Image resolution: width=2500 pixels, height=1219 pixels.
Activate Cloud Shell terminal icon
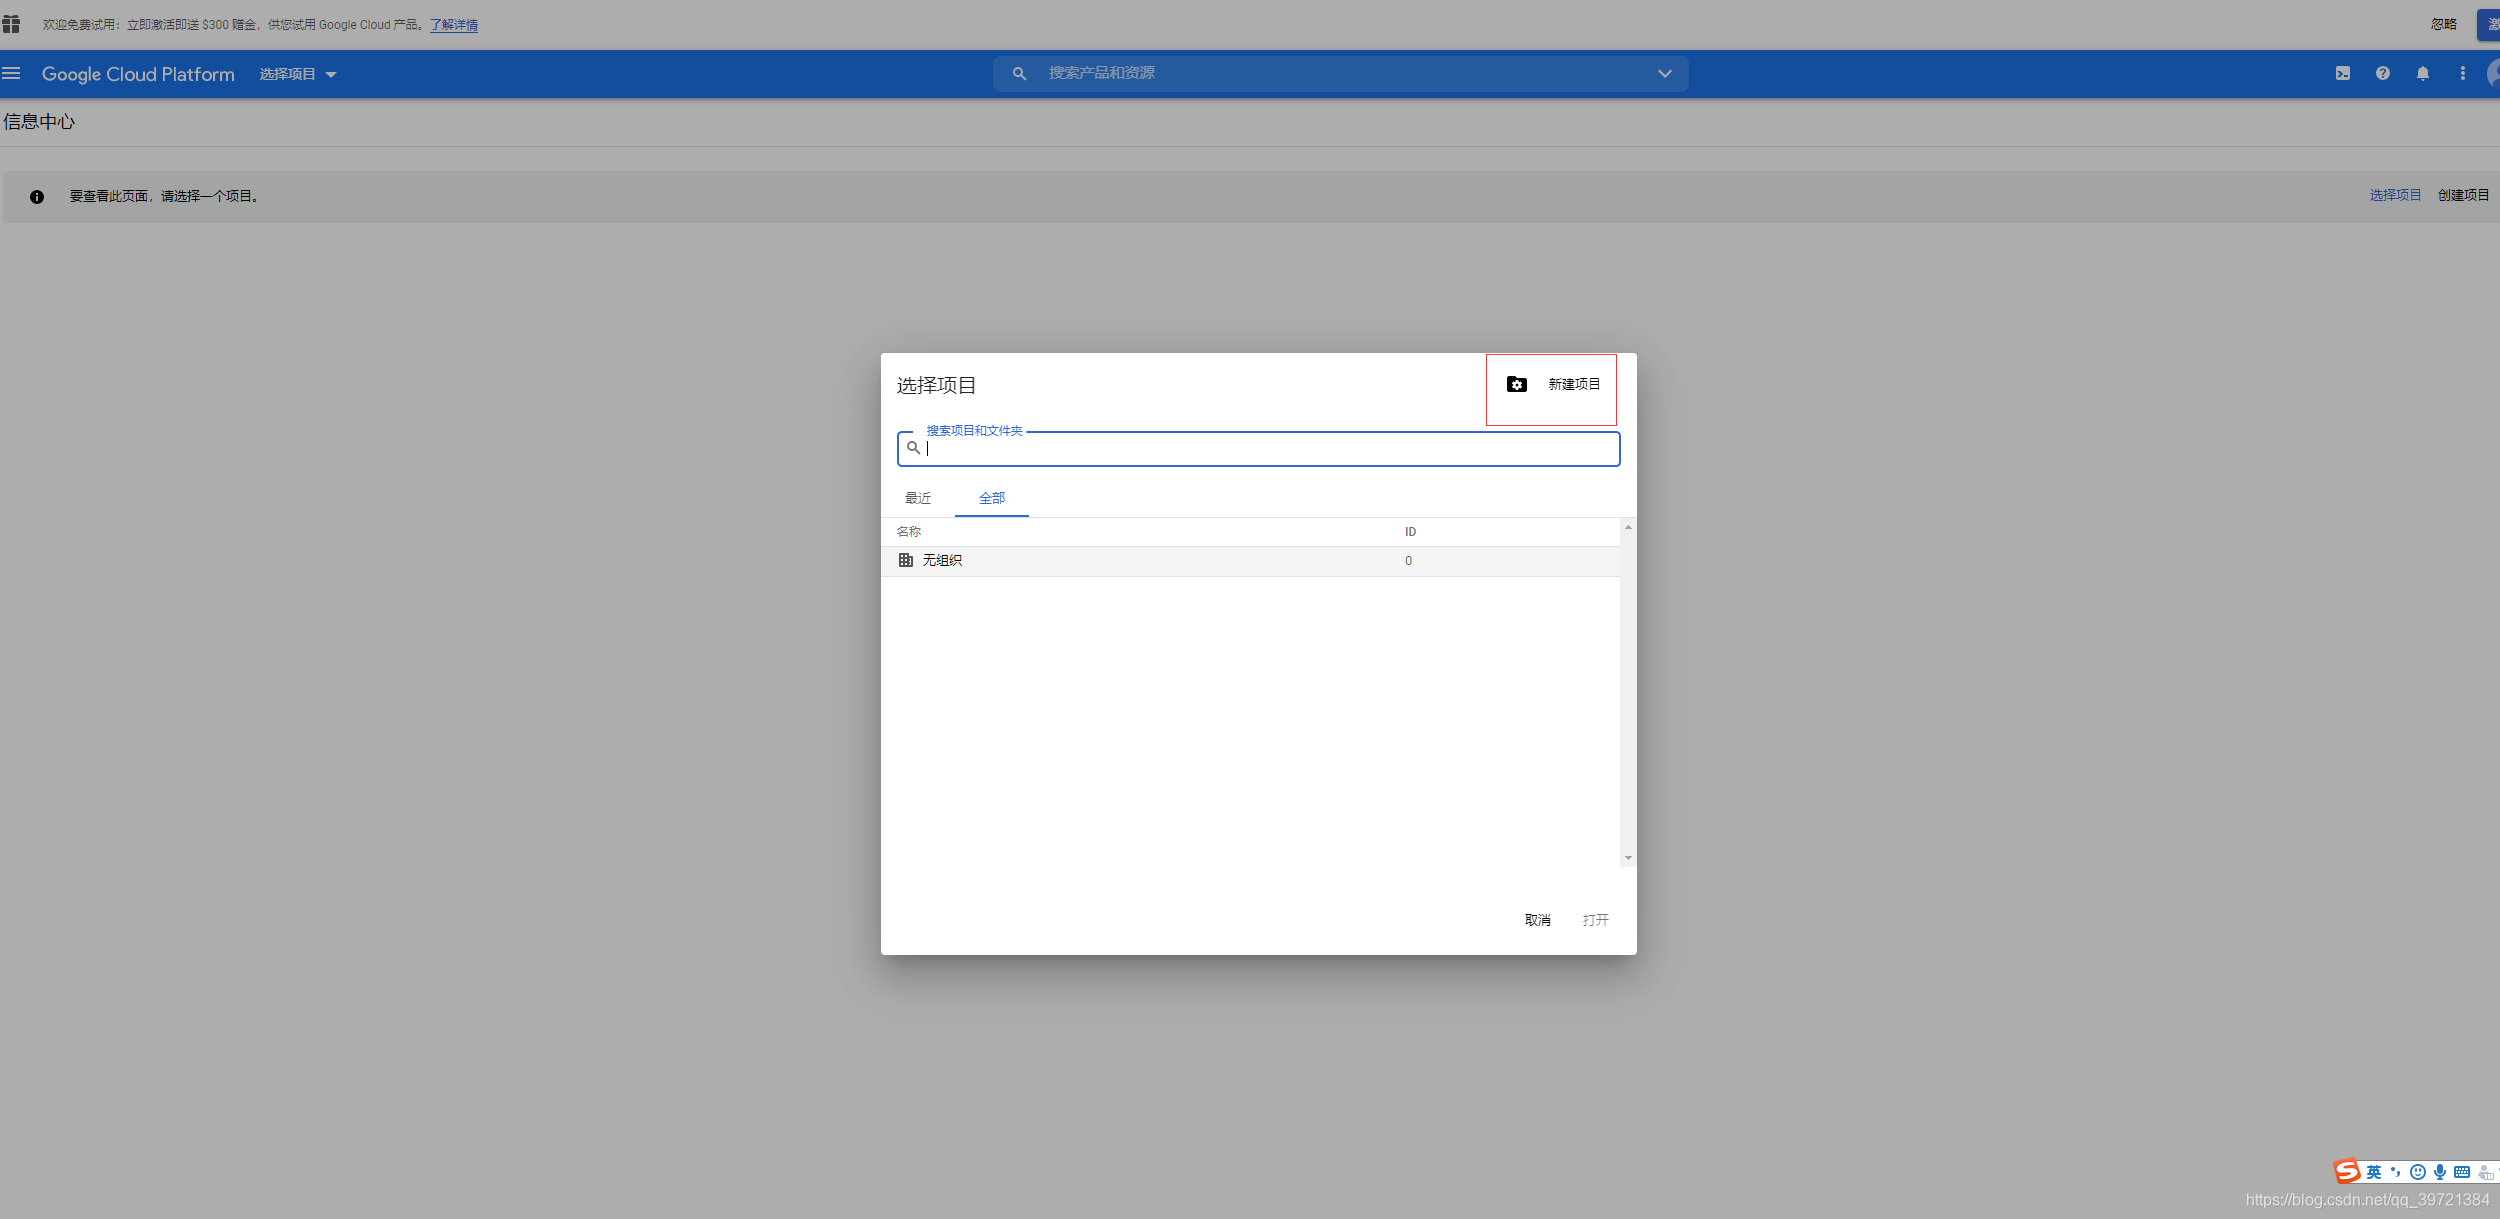click(x=2343, y=73)
